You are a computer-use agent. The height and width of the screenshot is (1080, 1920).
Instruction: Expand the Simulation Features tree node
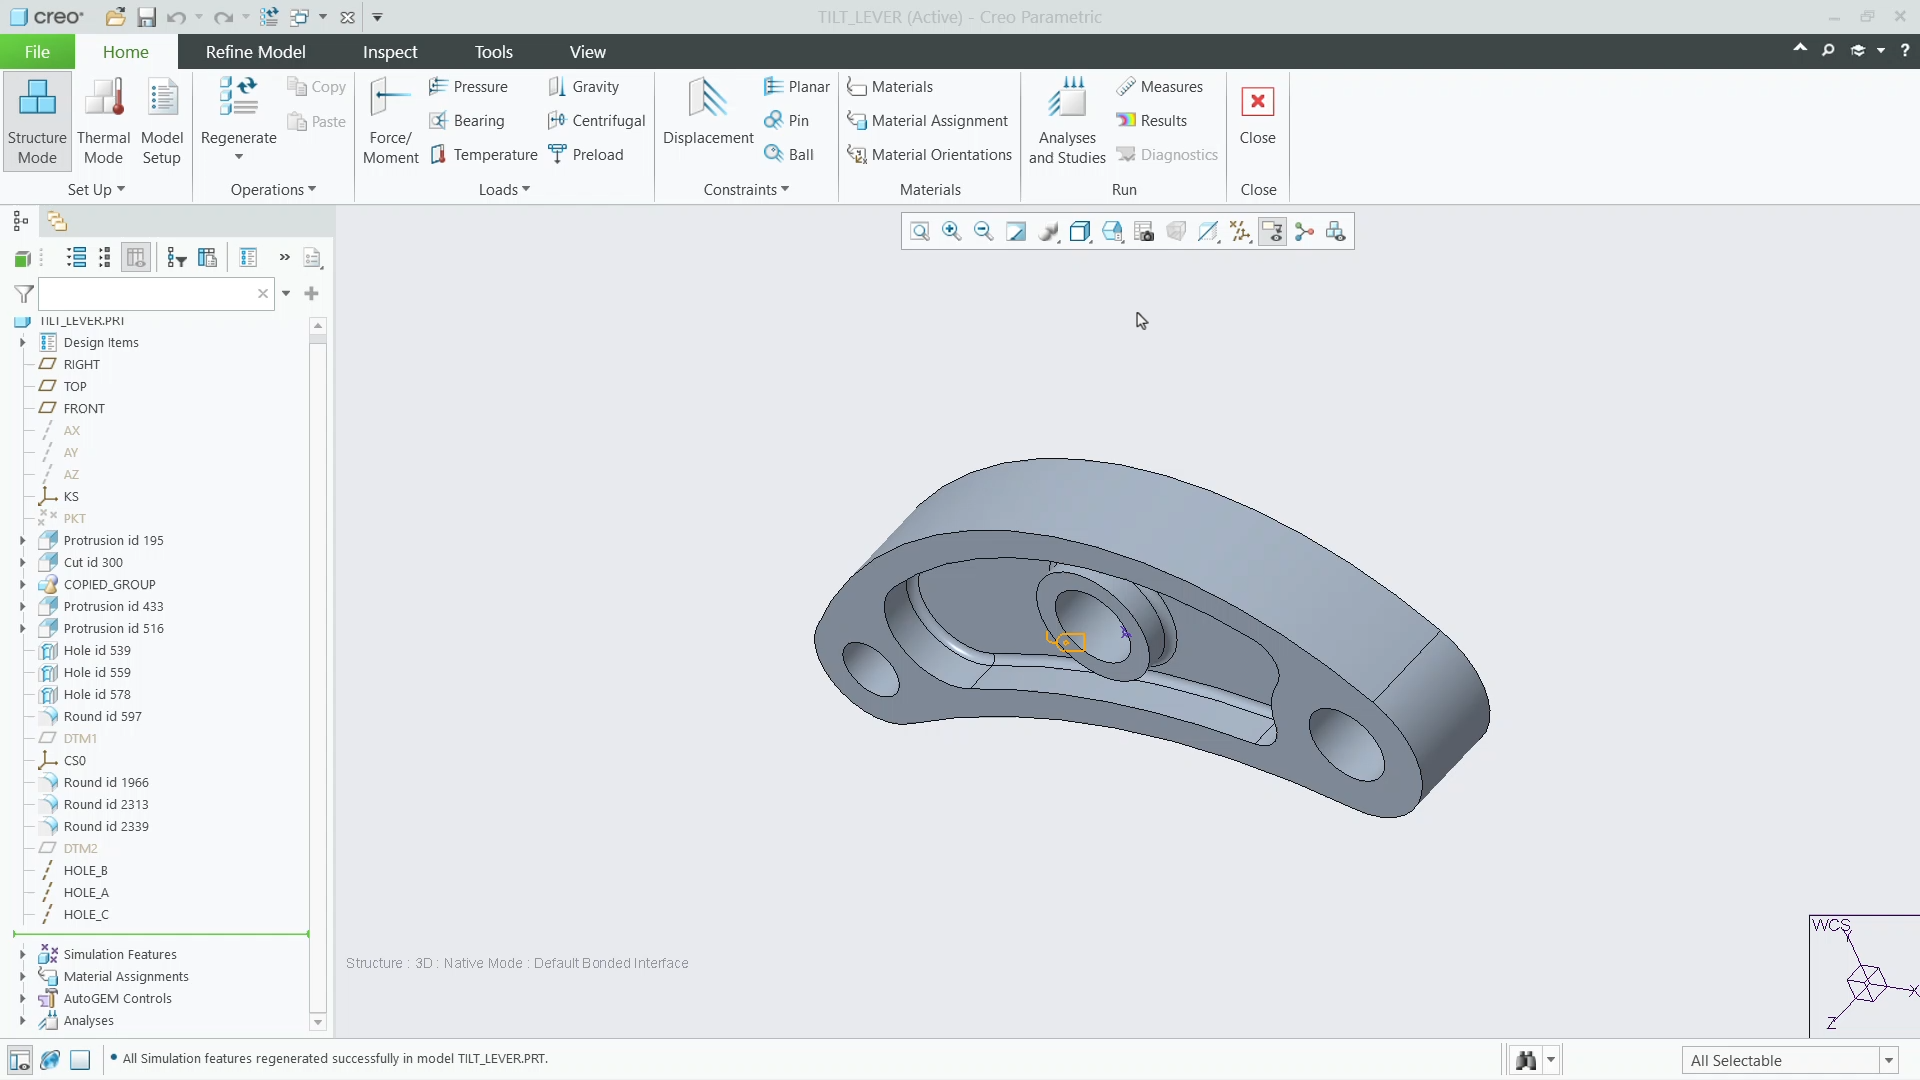[x=22, y=954]
